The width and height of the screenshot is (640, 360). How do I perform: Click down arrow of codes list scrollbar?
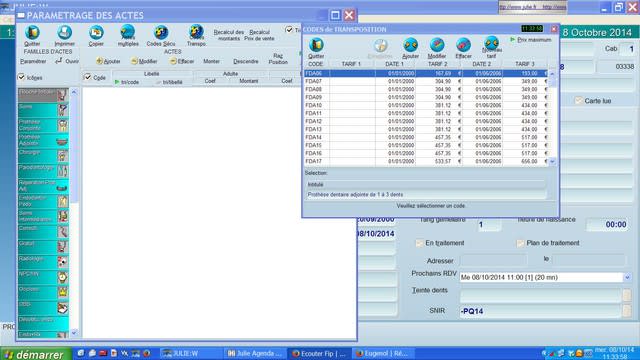pyautogui.click(x=552, y=162)
